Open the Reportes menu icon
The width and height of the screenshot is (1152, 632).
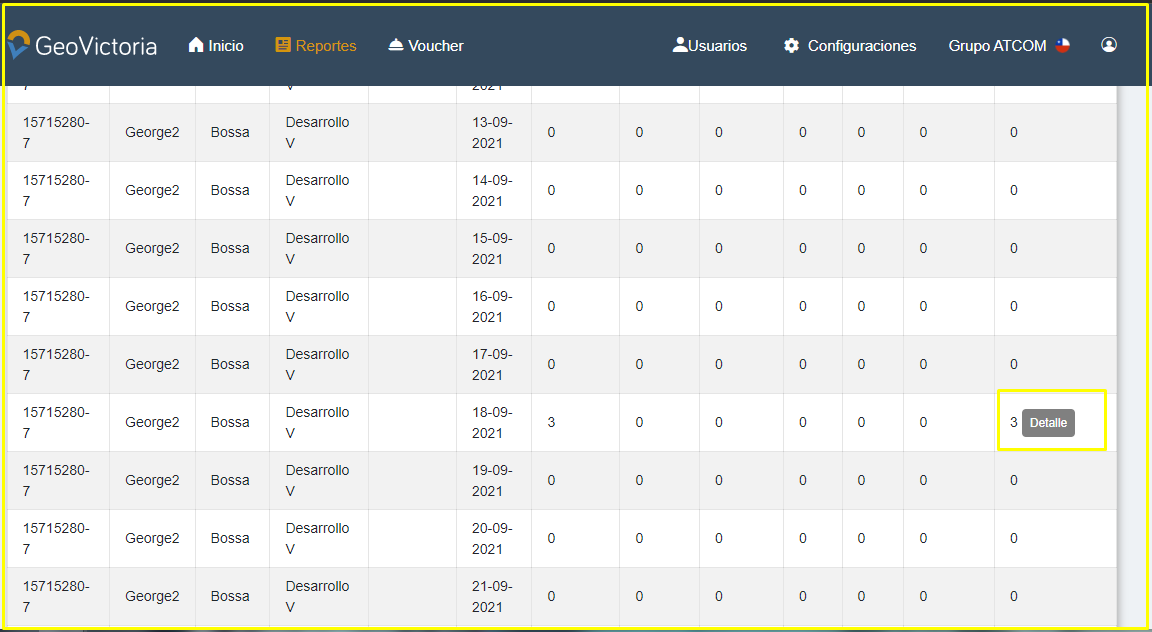pos(283,45)
